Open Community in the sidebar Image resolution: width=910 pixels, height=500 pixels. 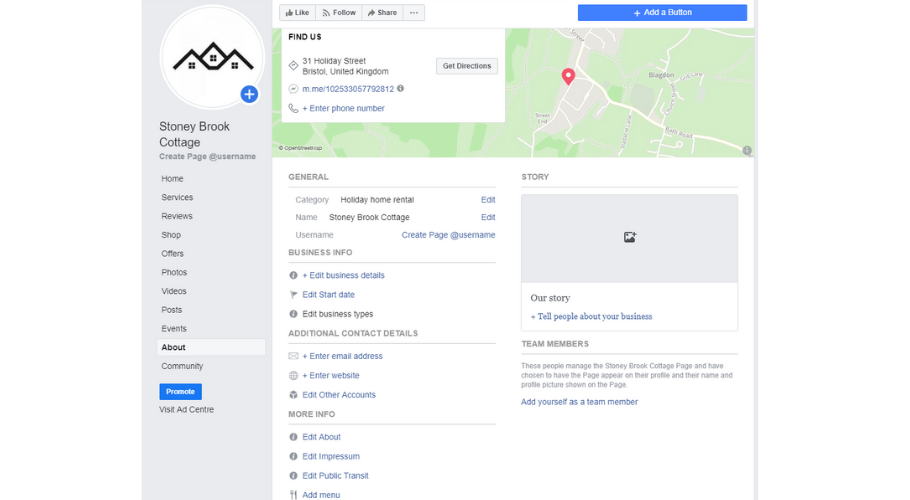(x=182, y=366)
